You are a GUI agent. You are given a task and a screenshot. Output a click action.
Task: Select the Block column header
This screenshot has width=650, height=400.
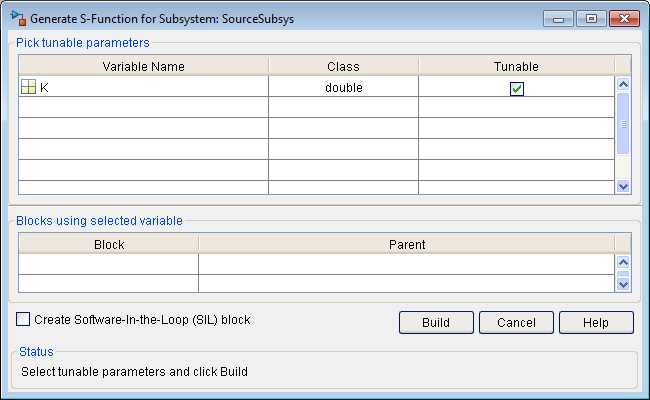coord(108,244)
